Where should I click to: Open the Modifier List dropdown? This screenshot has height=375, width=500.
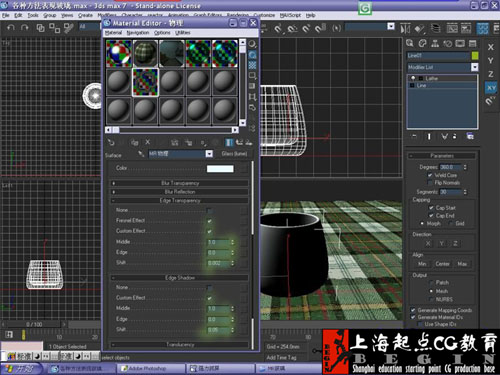coord(475,67)
